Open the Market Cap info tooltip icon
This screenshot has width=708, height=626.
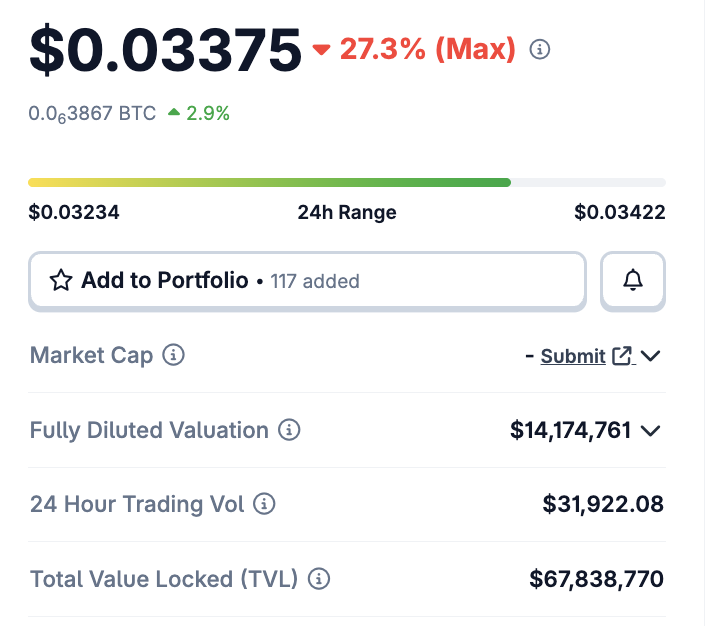coord(174,355)
